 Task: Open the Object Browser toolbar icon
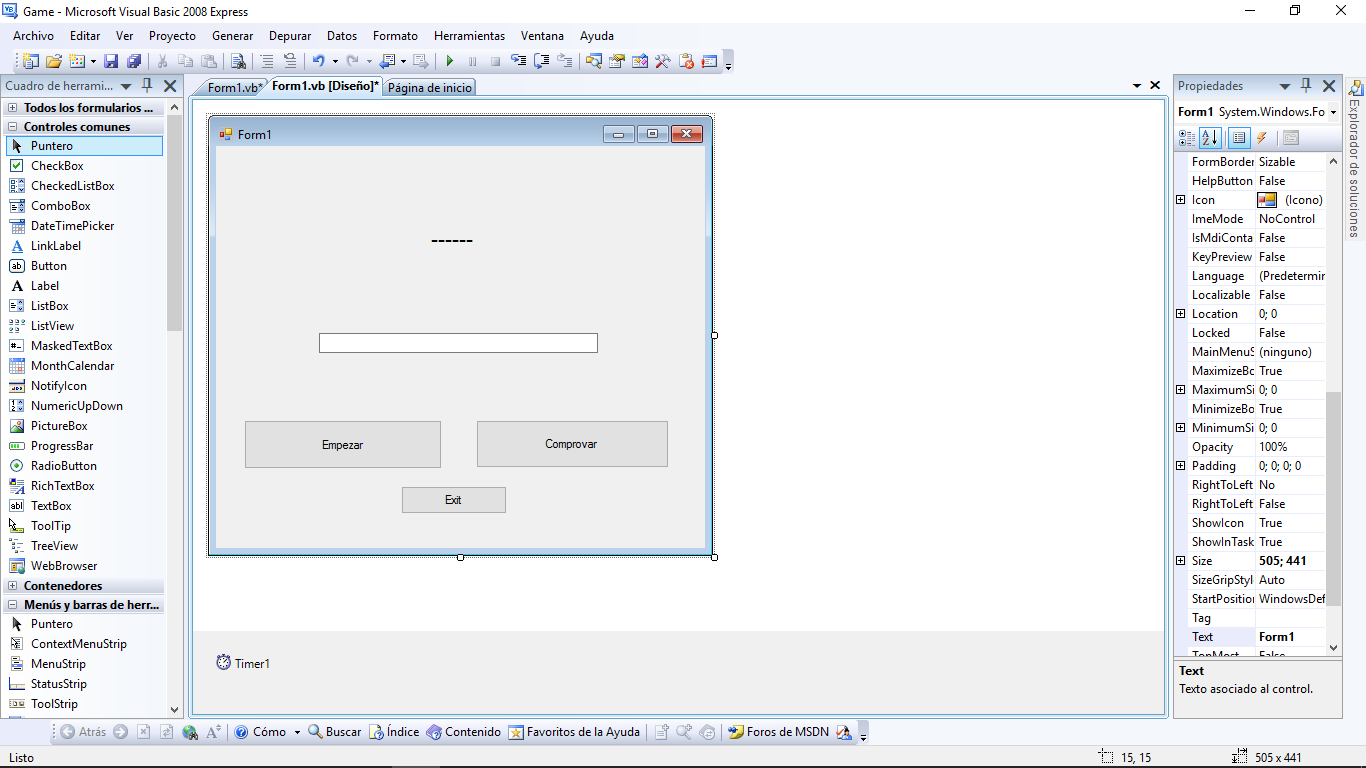[640, 61]
